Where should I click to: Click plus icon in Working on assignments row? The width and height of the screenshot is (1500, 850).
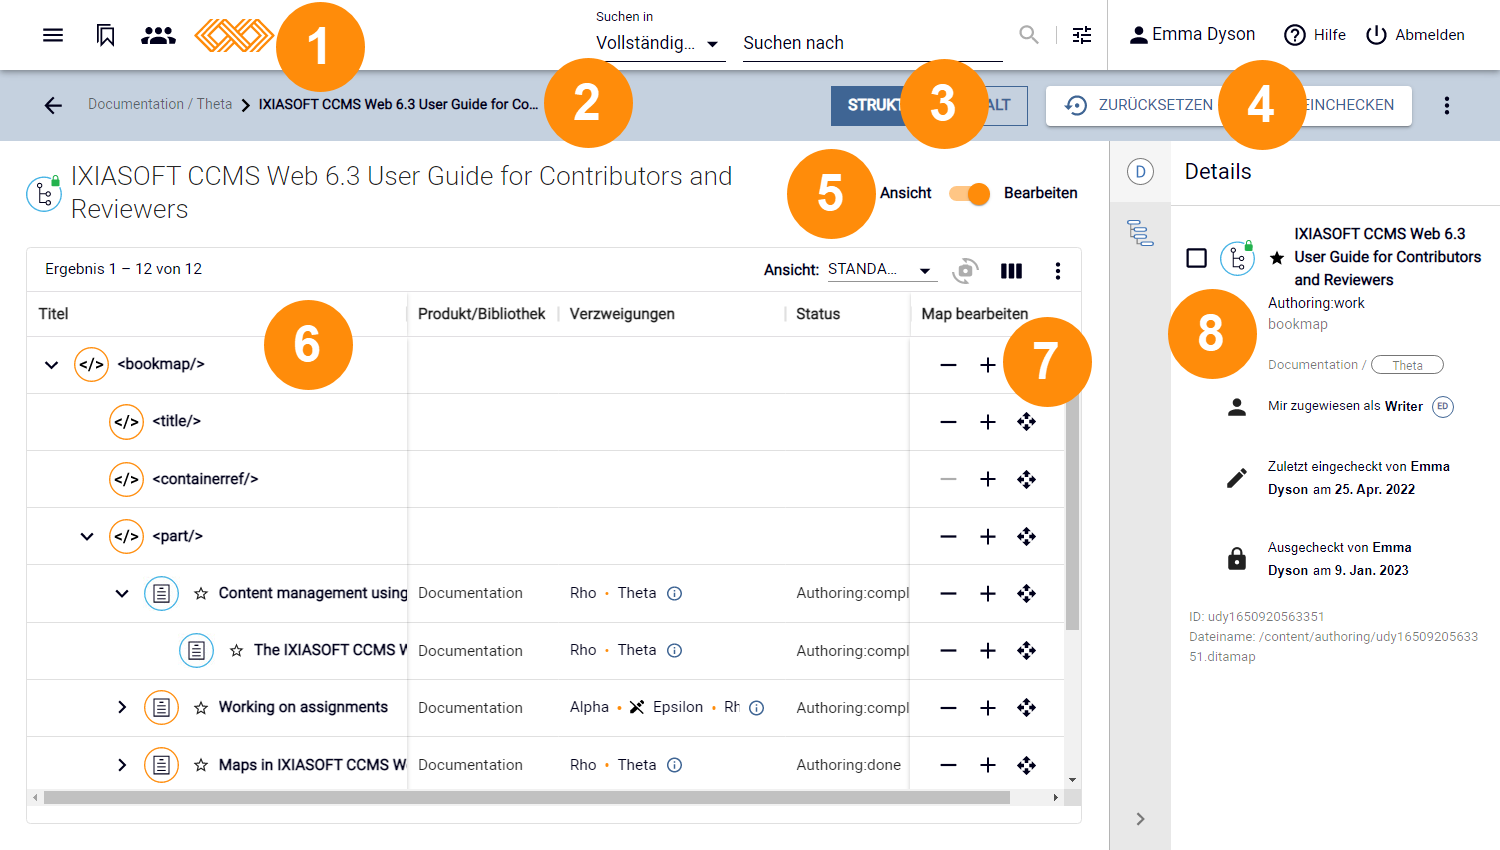pos(988,708)
